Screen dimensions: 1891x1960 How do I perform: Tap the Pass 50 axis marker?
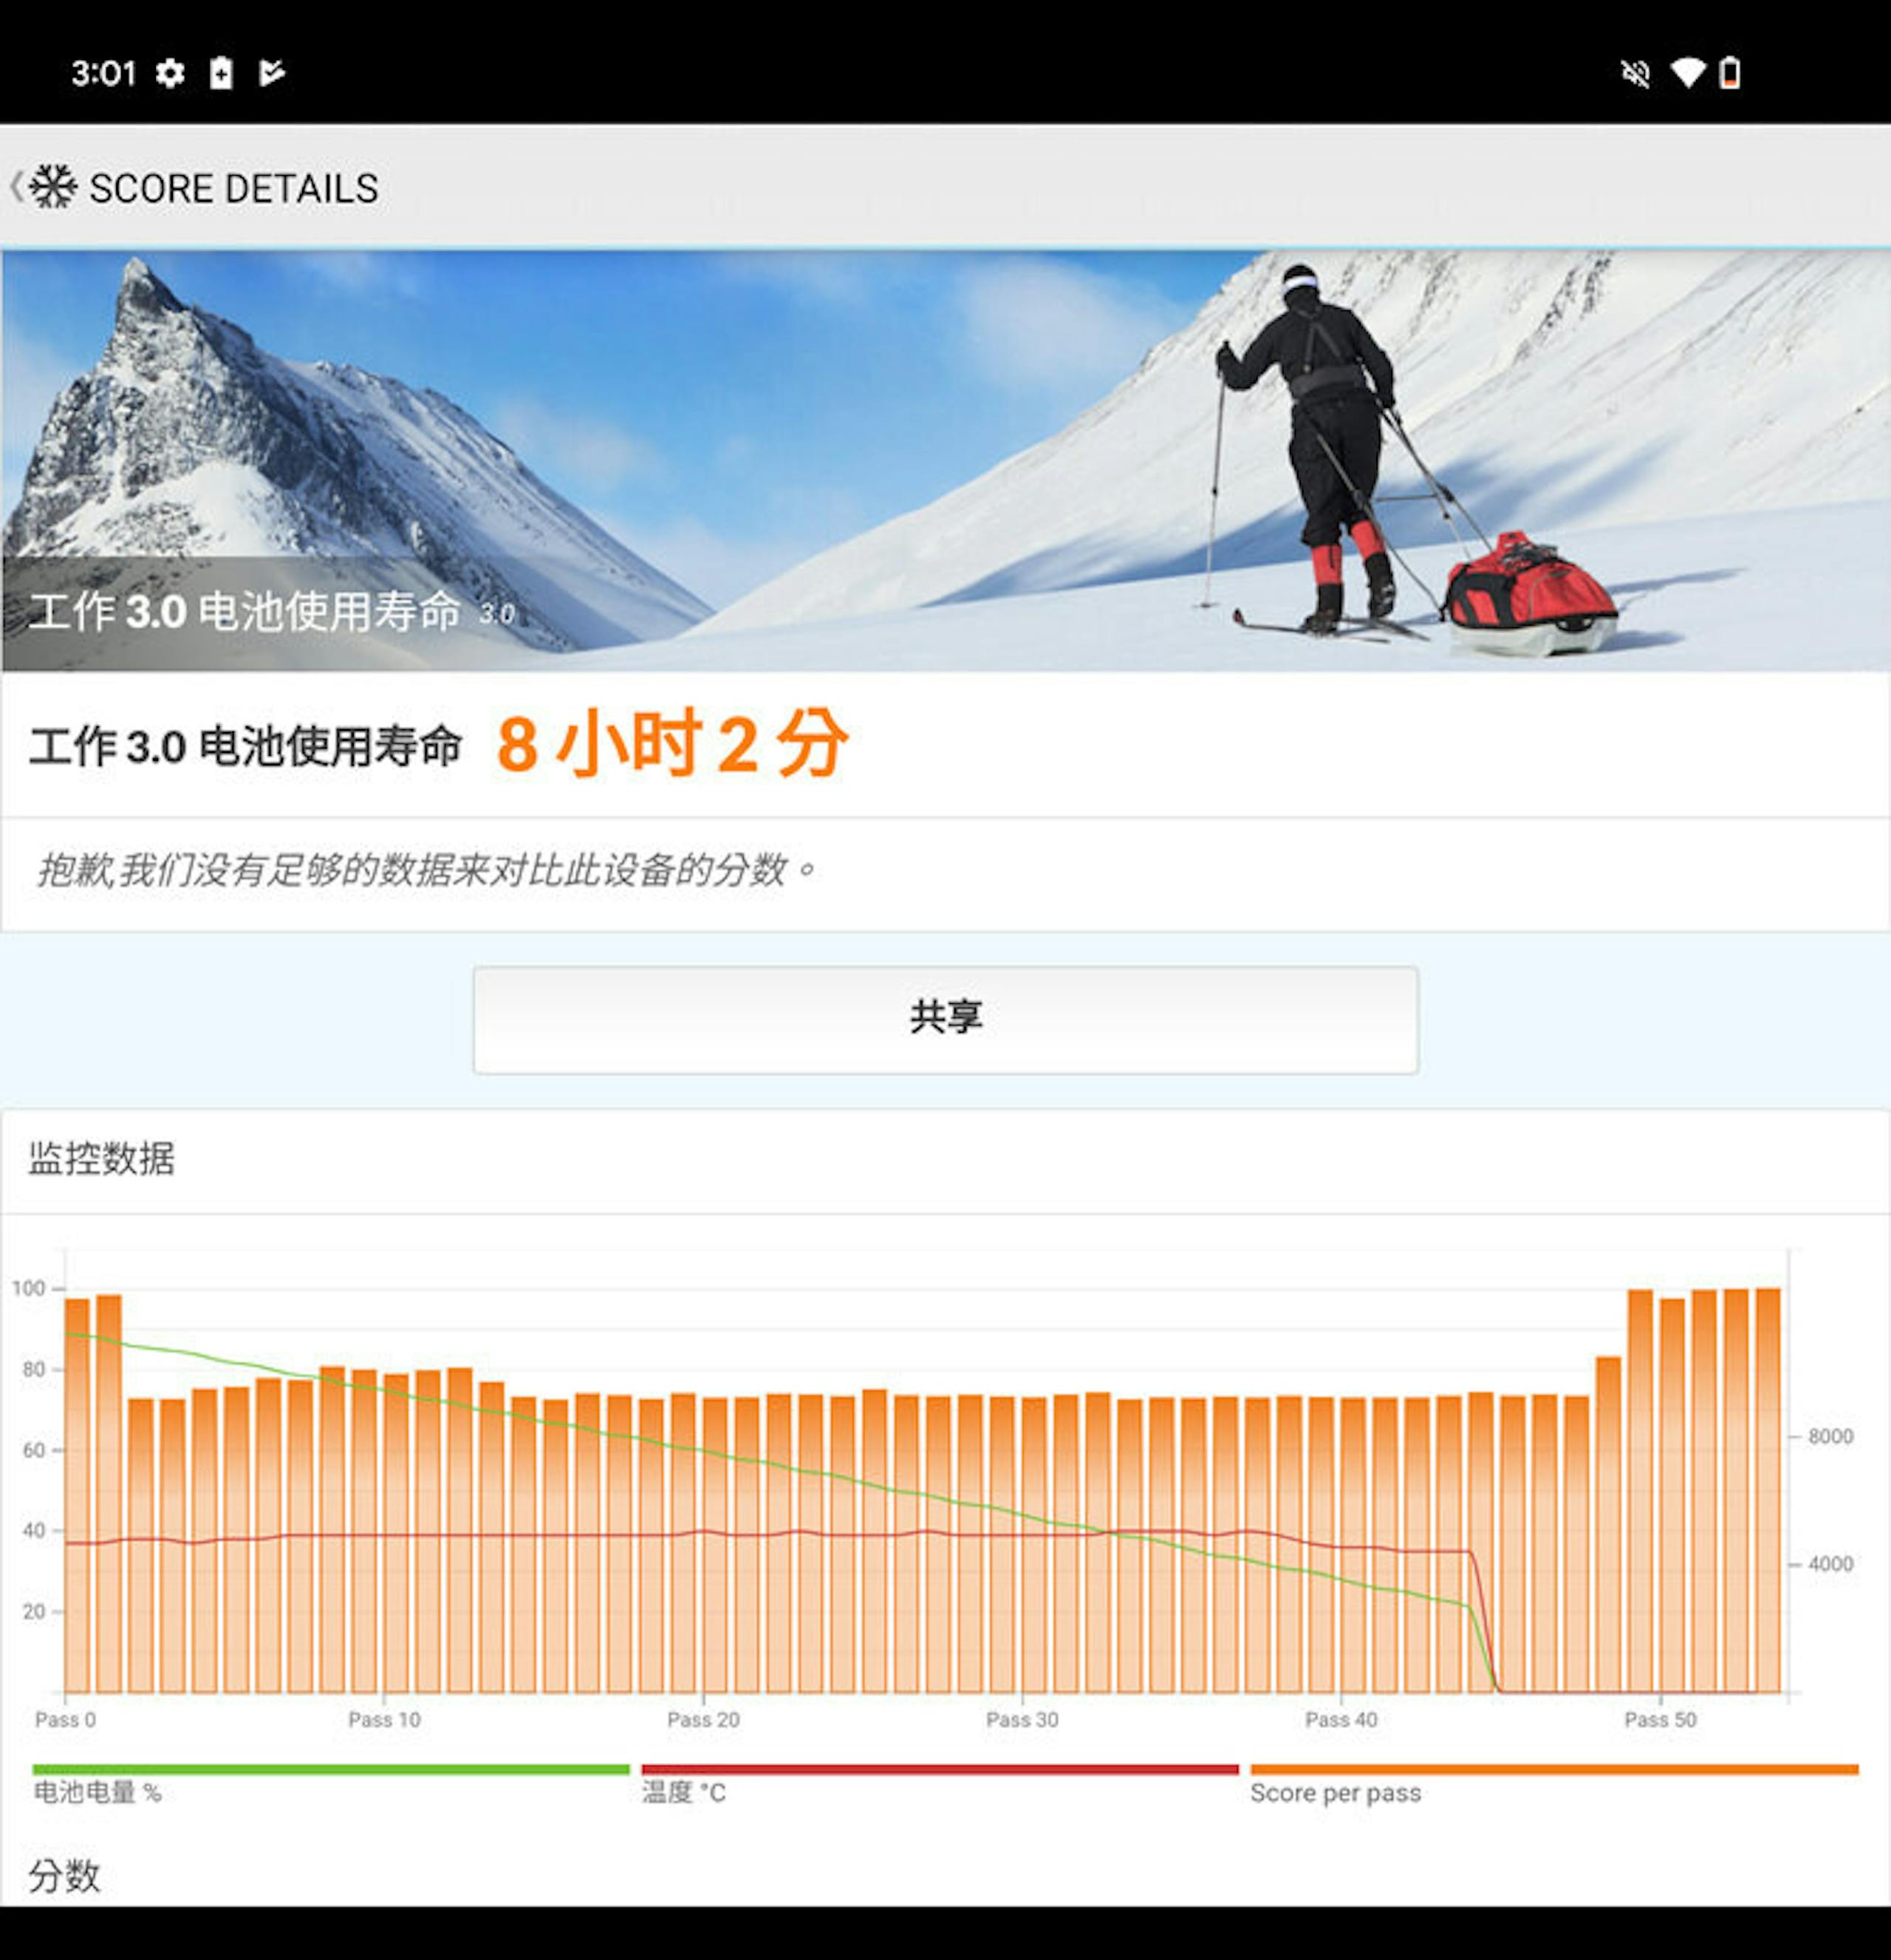1660,1719
